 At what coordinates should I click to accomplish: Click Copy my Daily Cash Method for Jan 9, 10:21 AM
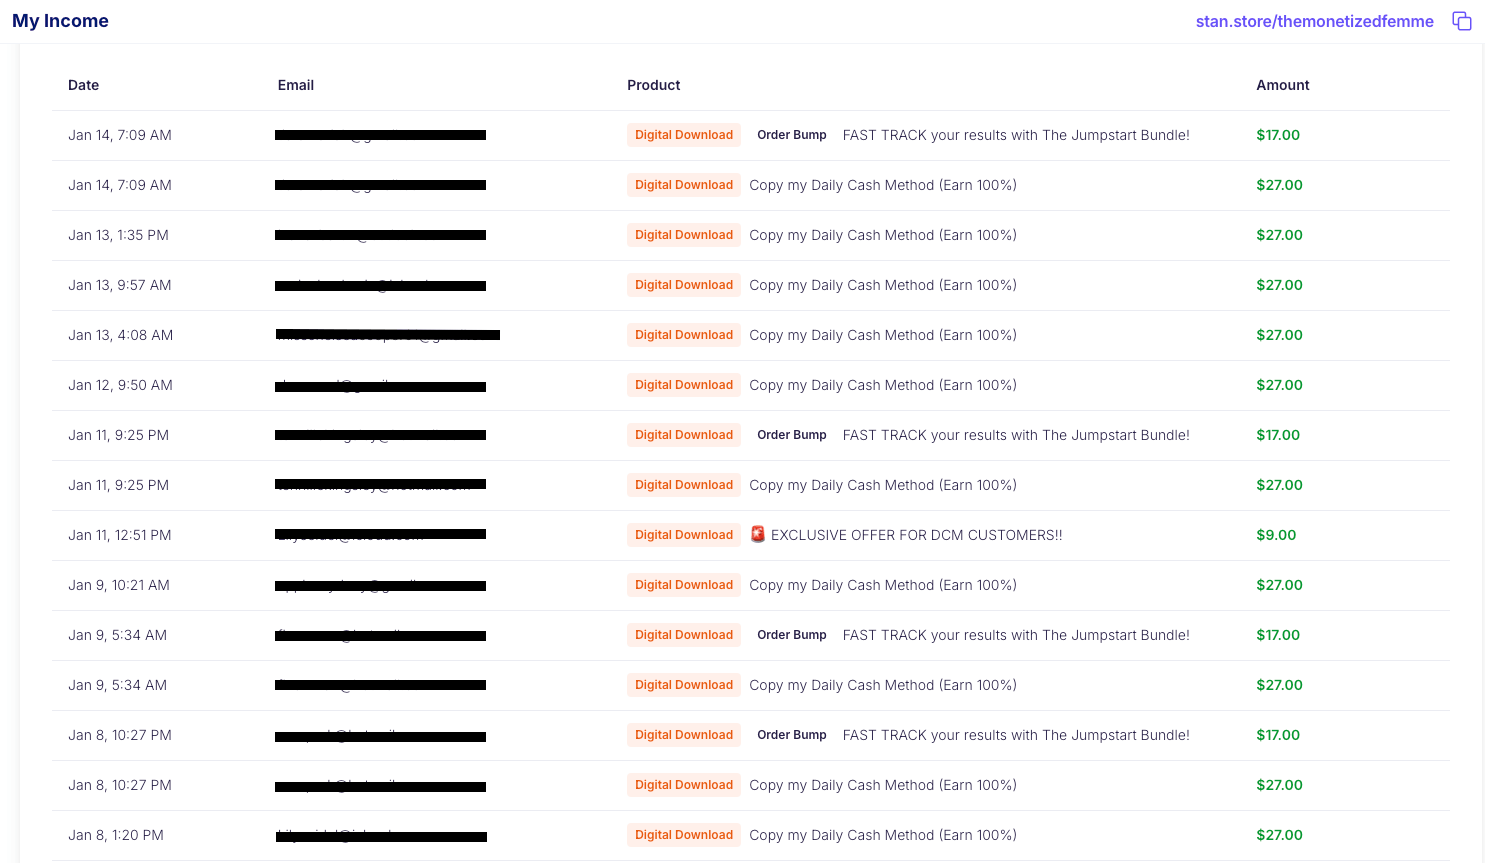[883, 585]
